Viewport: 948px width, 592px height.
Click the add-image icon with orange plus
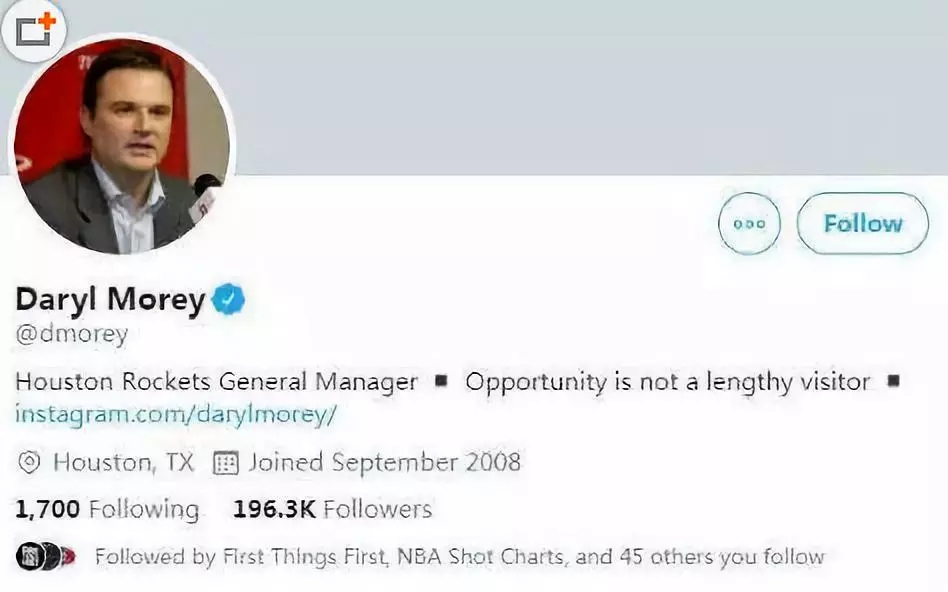coord(34,30)
